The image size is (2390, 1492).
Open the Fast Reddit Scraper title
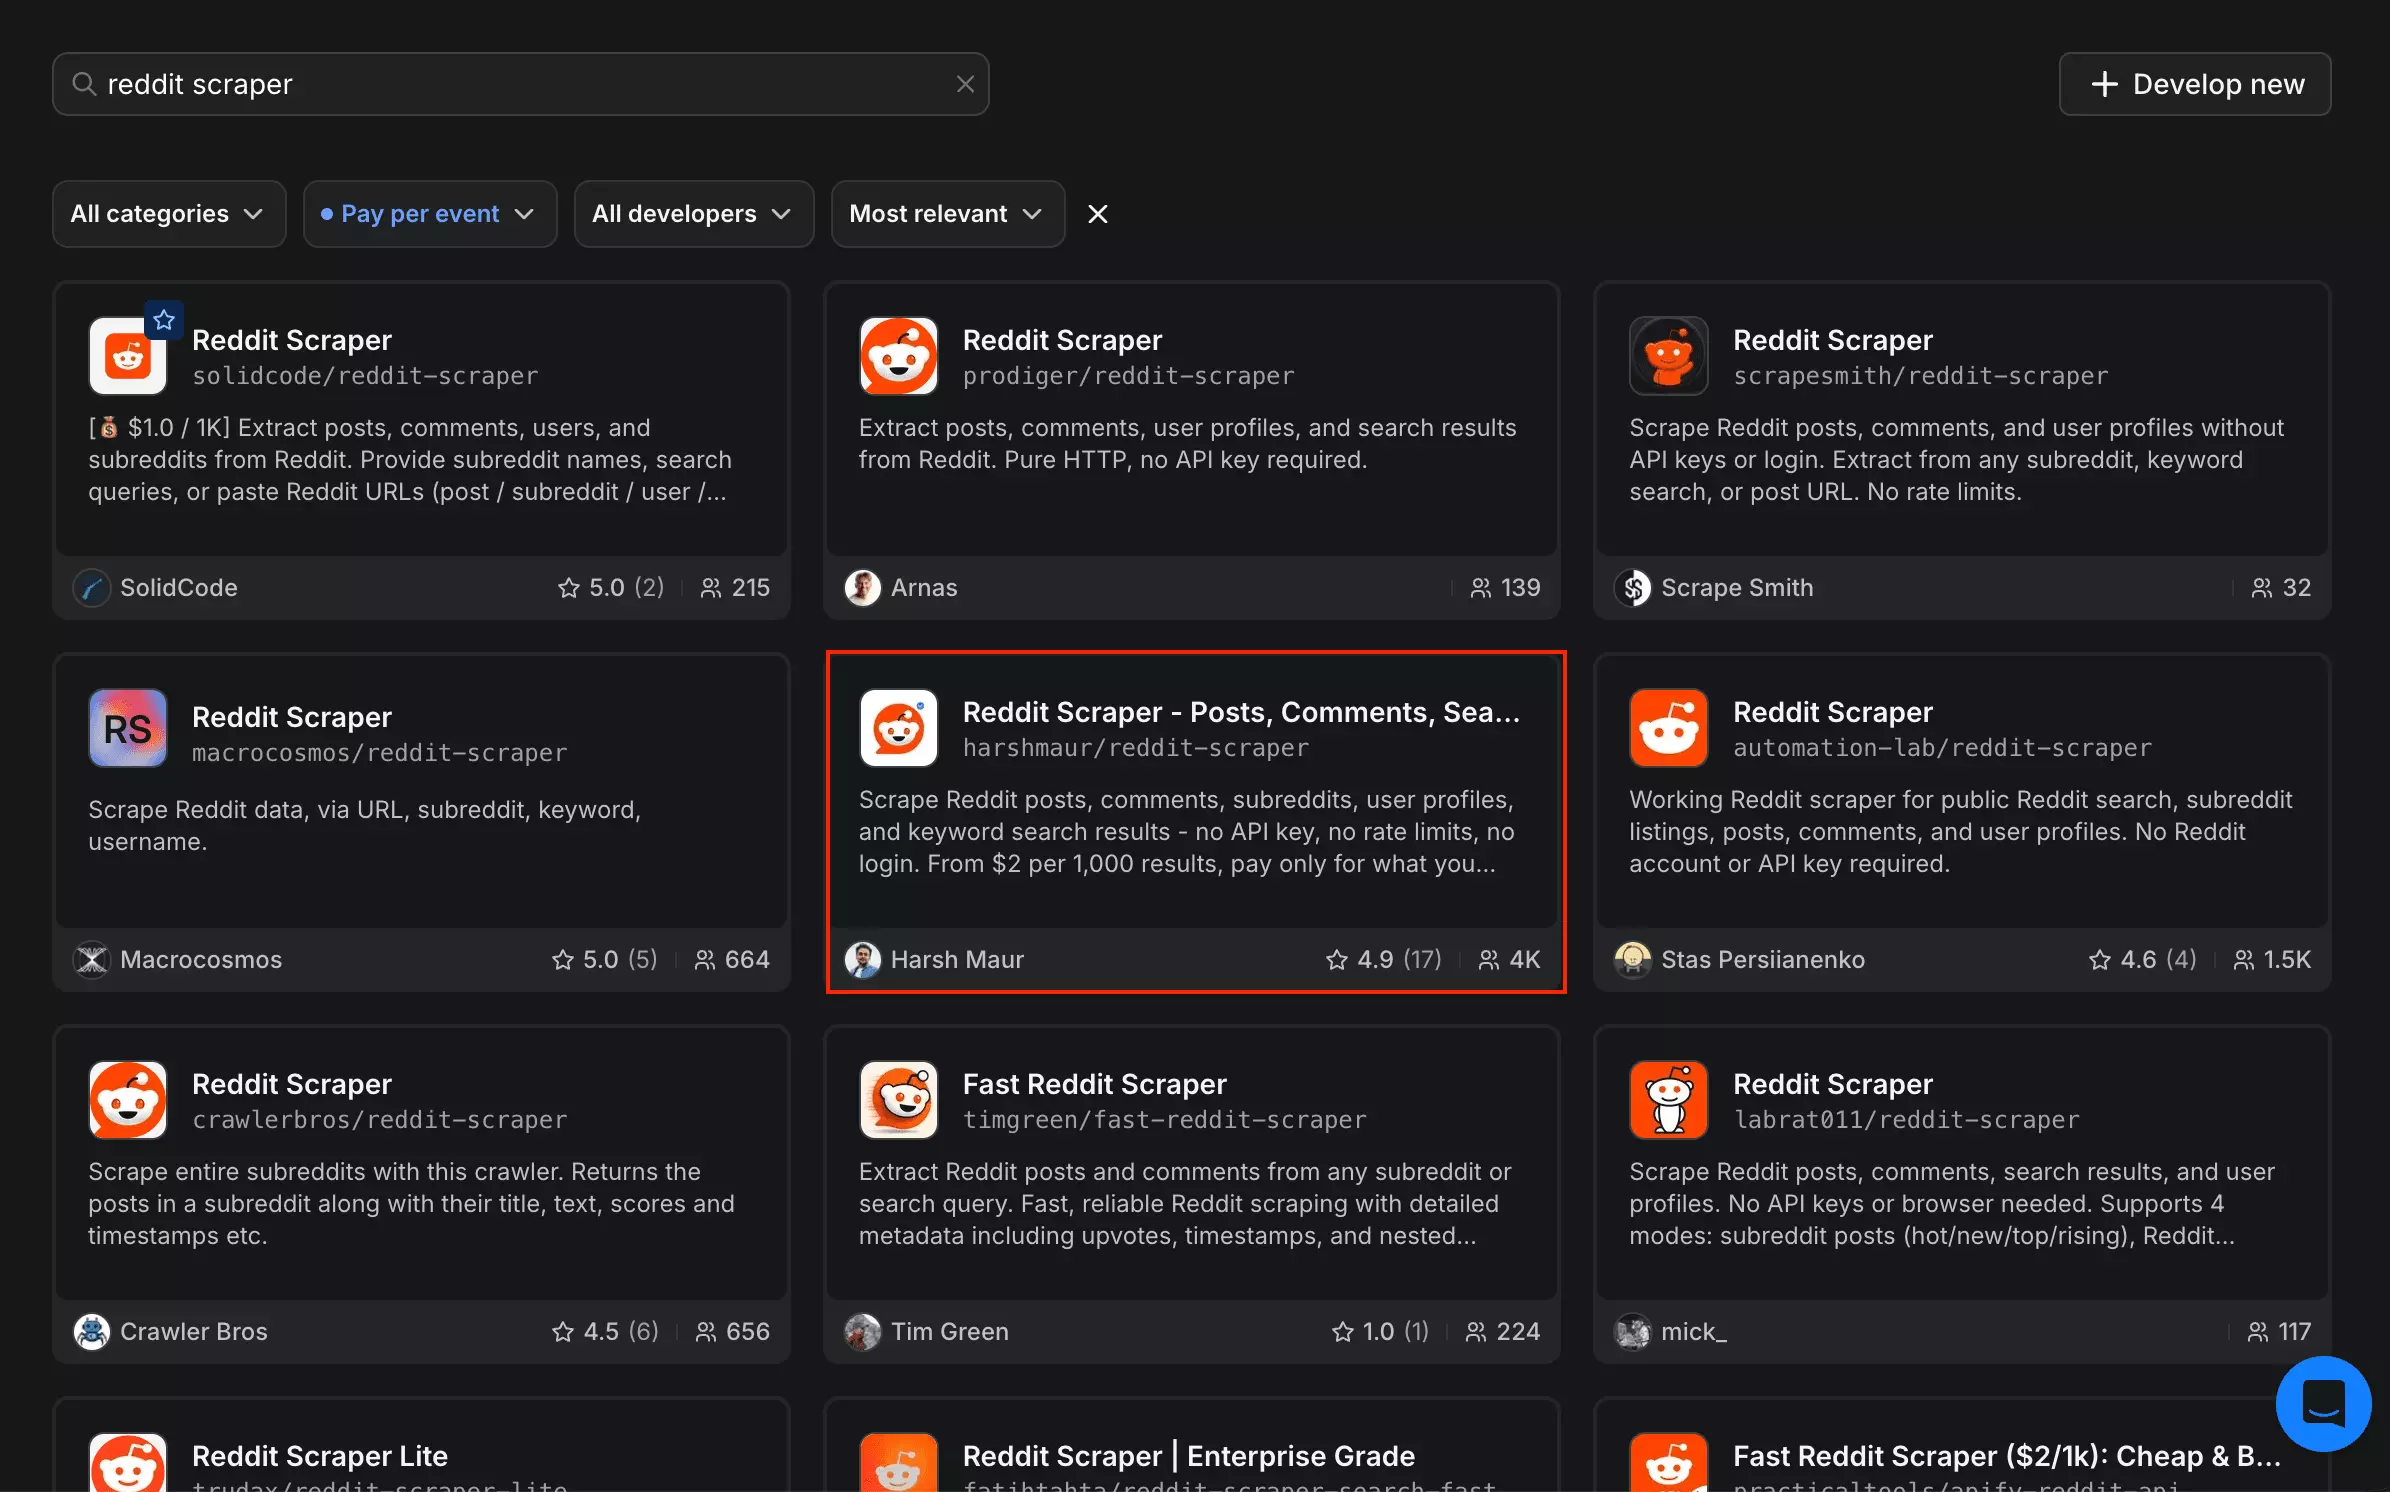tap(1094, 1084)
